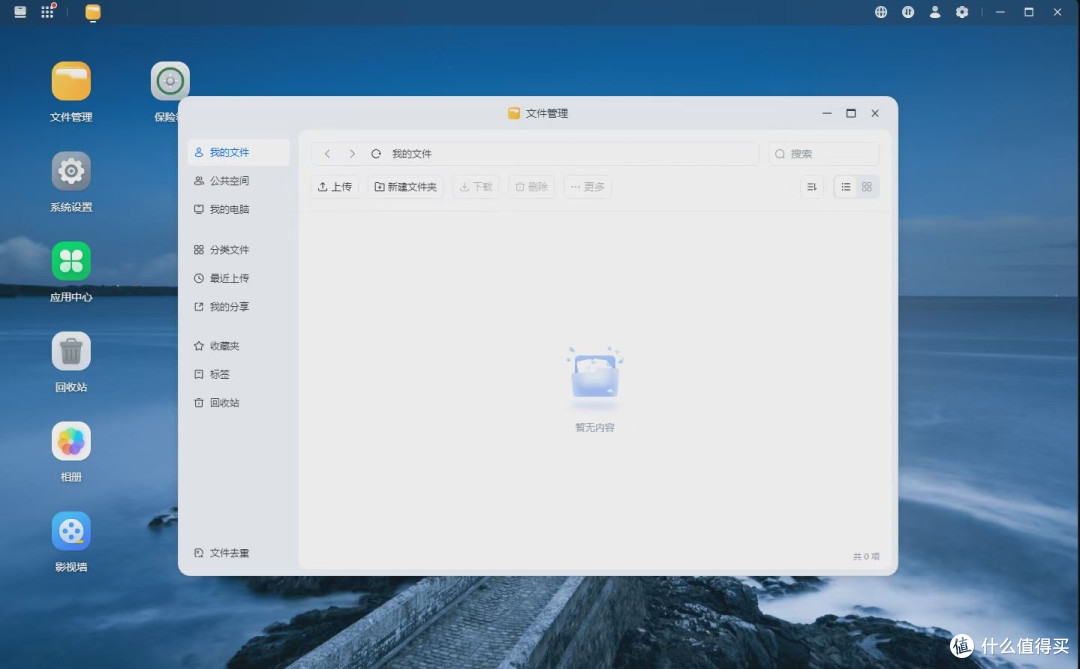The width and height of the screenshot is (1080, 669).
Task: Open 收藏夹 favorites in the sidebar
Action: pyautogui.click(x=238, y=346)
